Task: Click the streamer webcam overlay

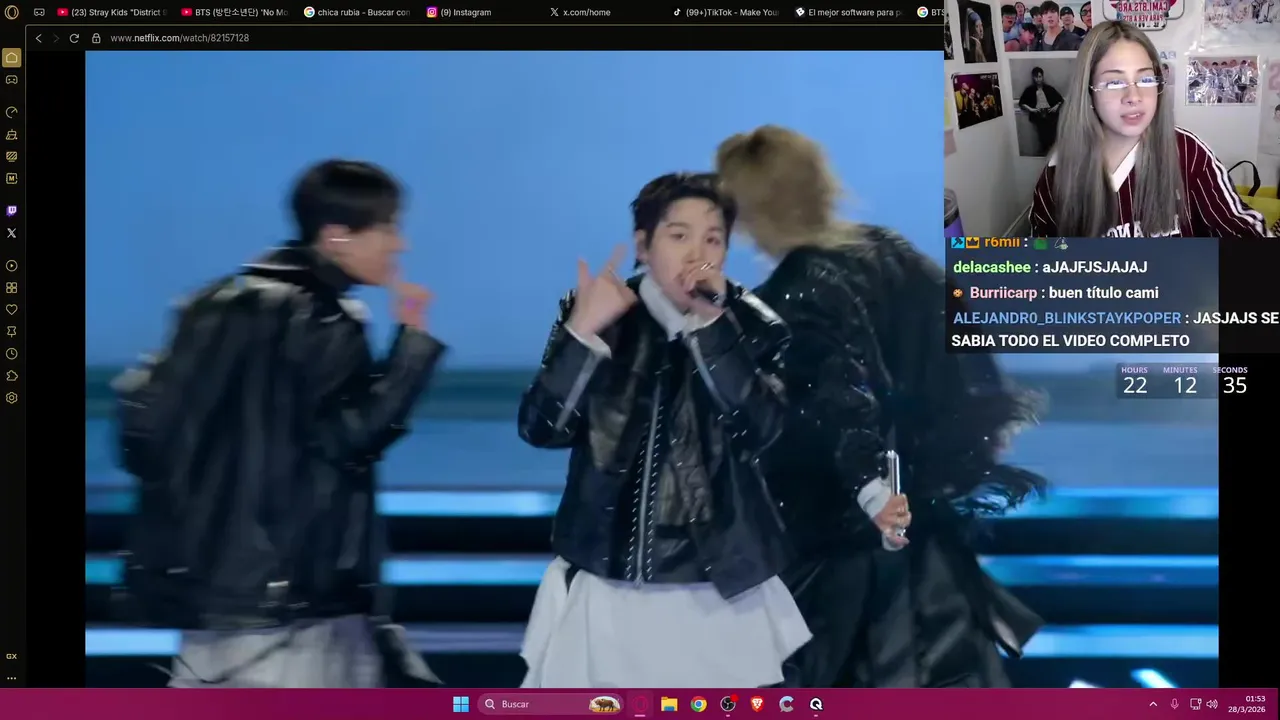Action: tap(1112, 118)
